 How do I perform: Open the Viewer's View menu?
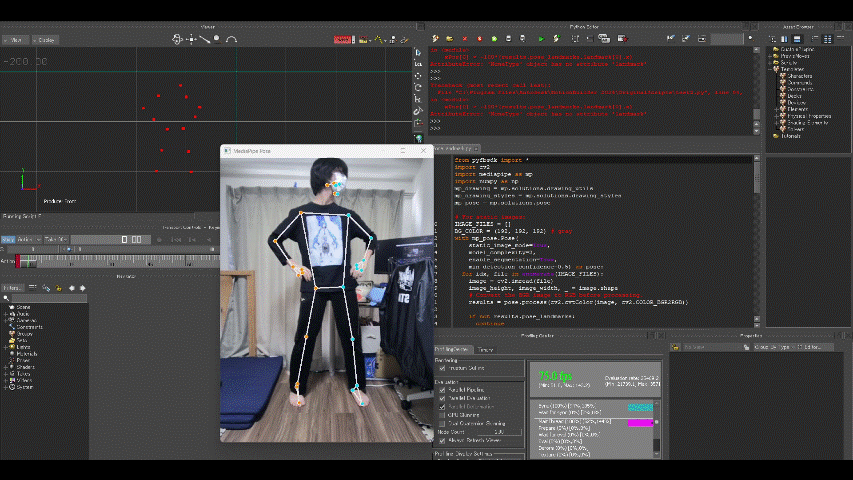point(15,40)
